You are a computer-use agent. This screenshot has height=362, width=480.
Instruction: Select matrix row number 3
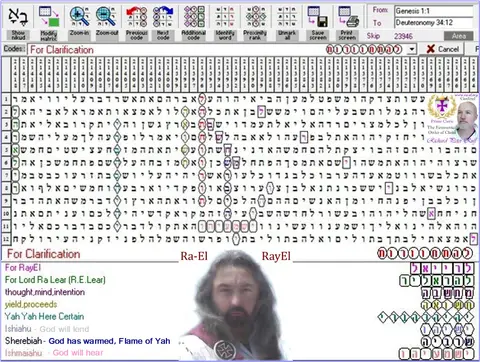click(x=6, y=124)
